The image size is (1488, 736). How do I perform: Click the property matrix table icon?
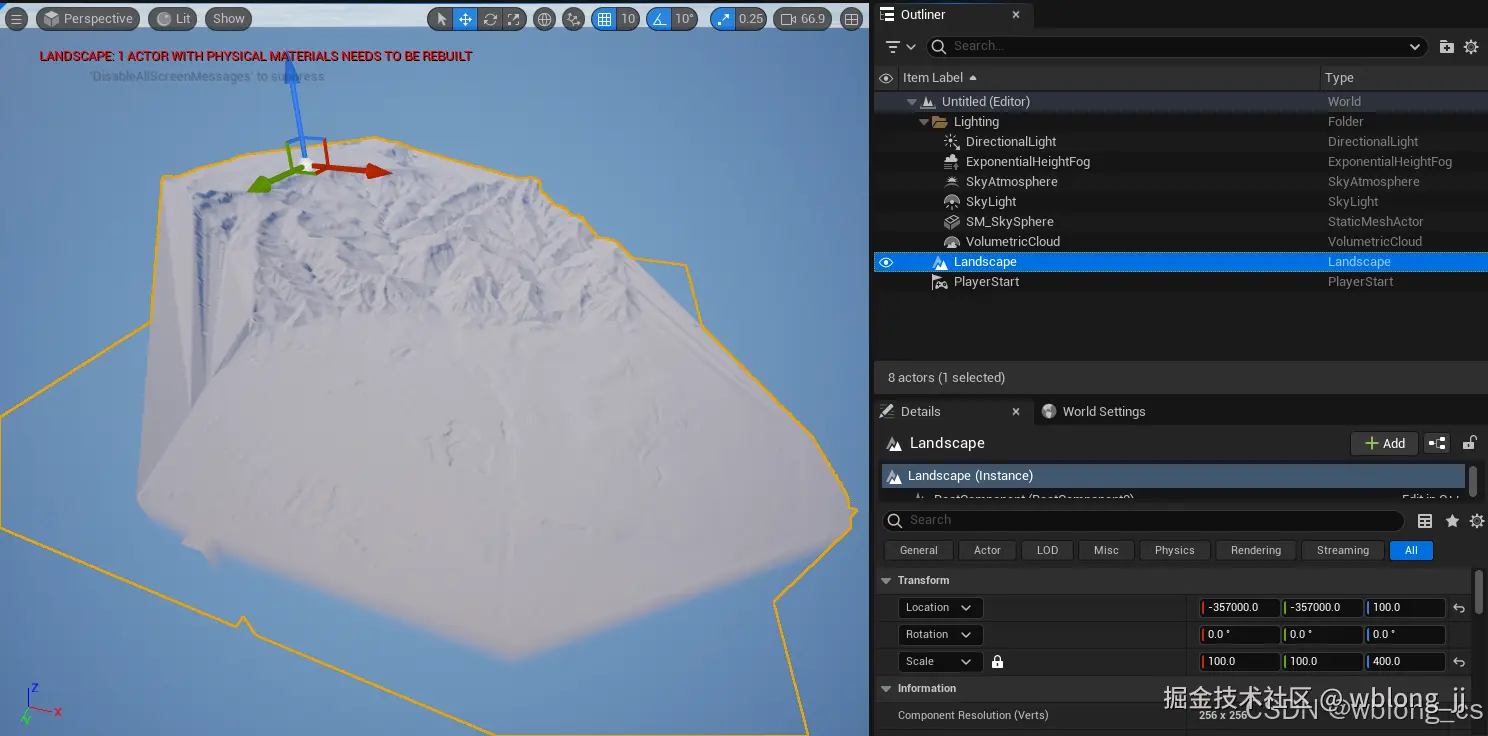coord(1425,521)
